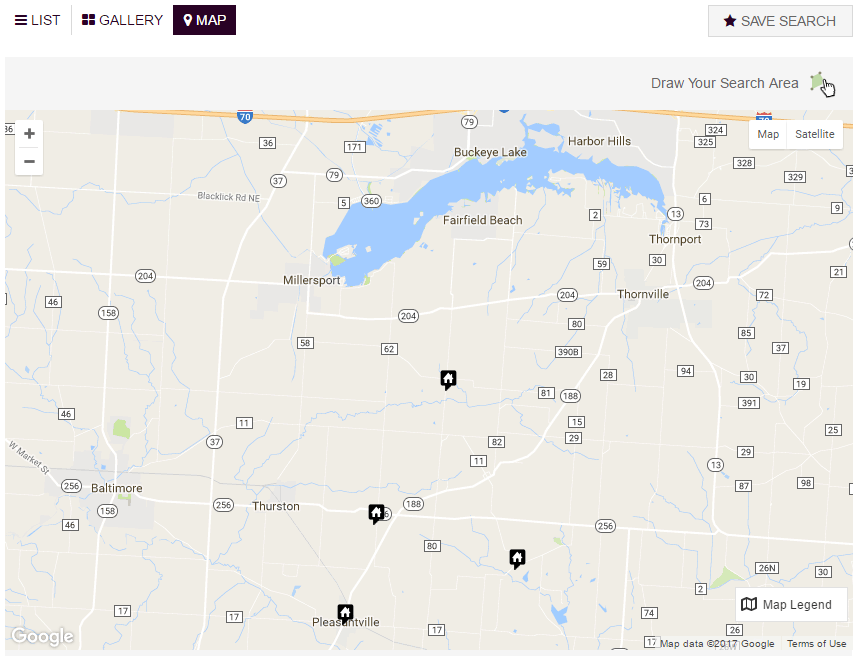
Task: Click the map pin icon on the MAP tab
Action: point(188,19)
